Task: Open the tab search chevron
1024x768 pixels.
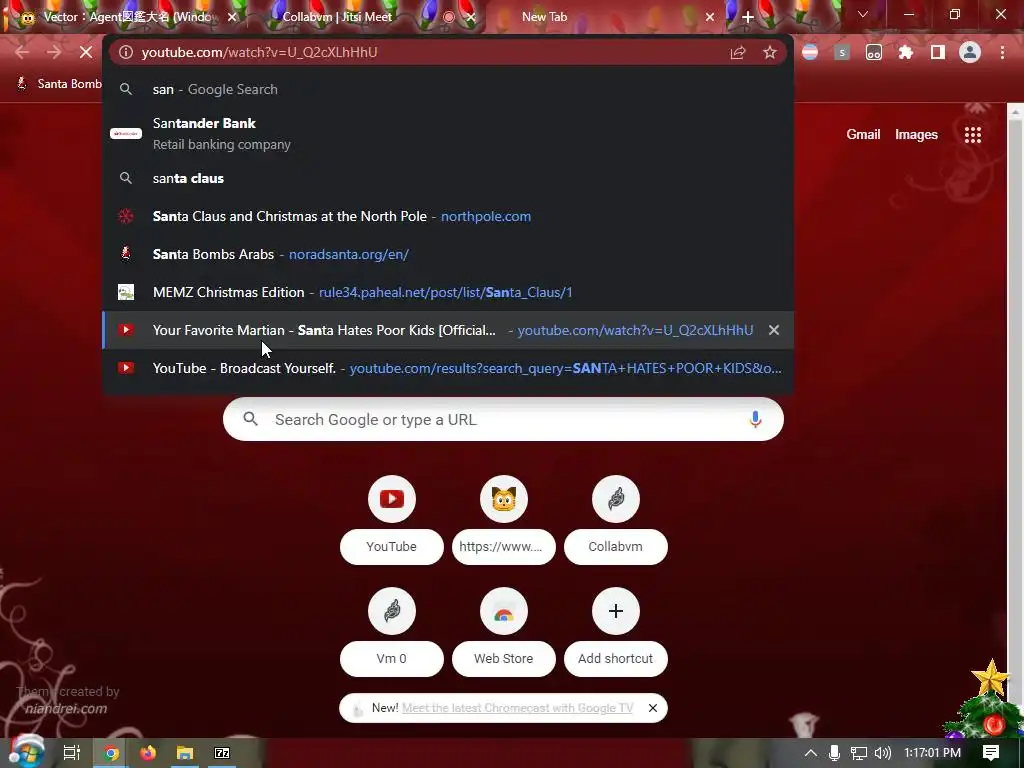Action: pyautogui.click(x=863, y=14)
